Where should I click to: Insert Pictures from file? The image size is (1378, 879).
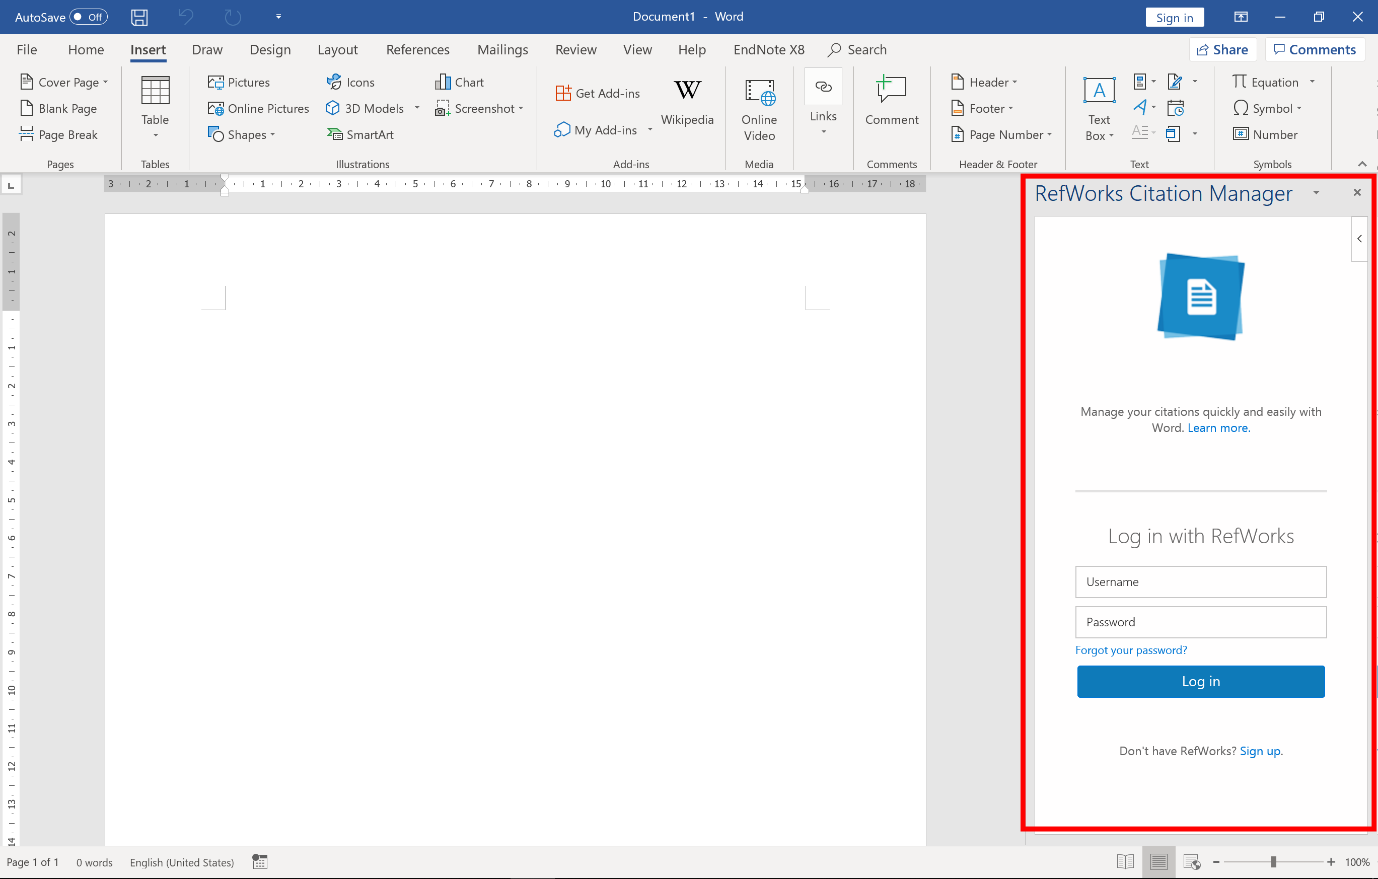239,83
